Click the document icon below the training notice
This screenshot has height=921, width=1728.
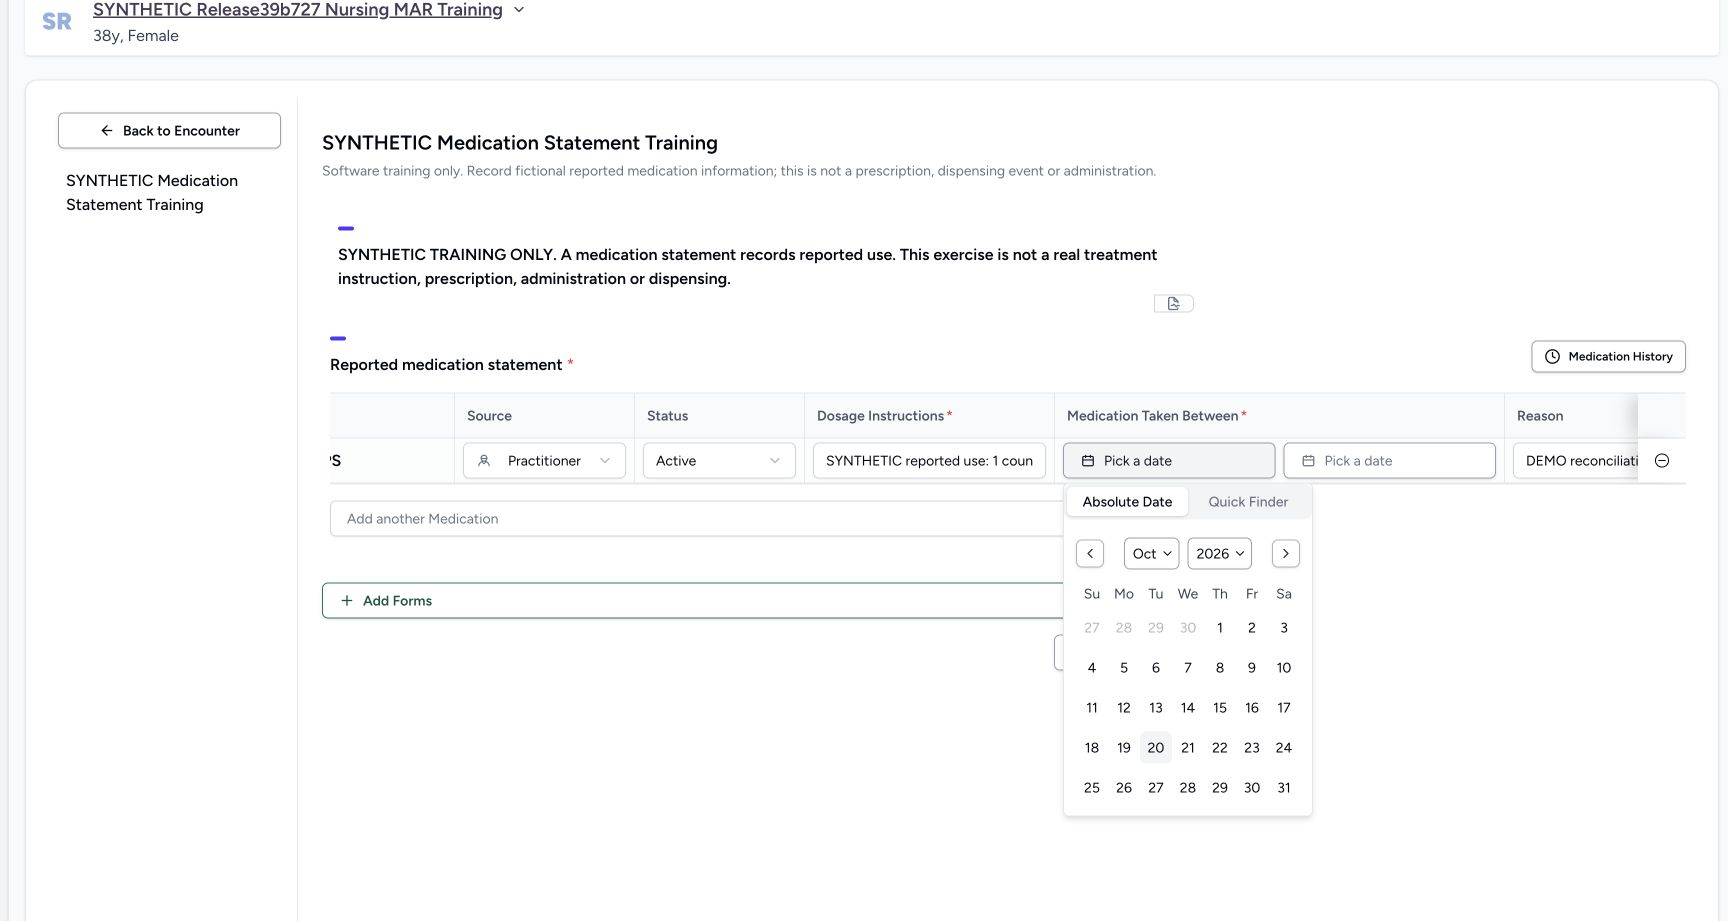[x=1174, y=303]
